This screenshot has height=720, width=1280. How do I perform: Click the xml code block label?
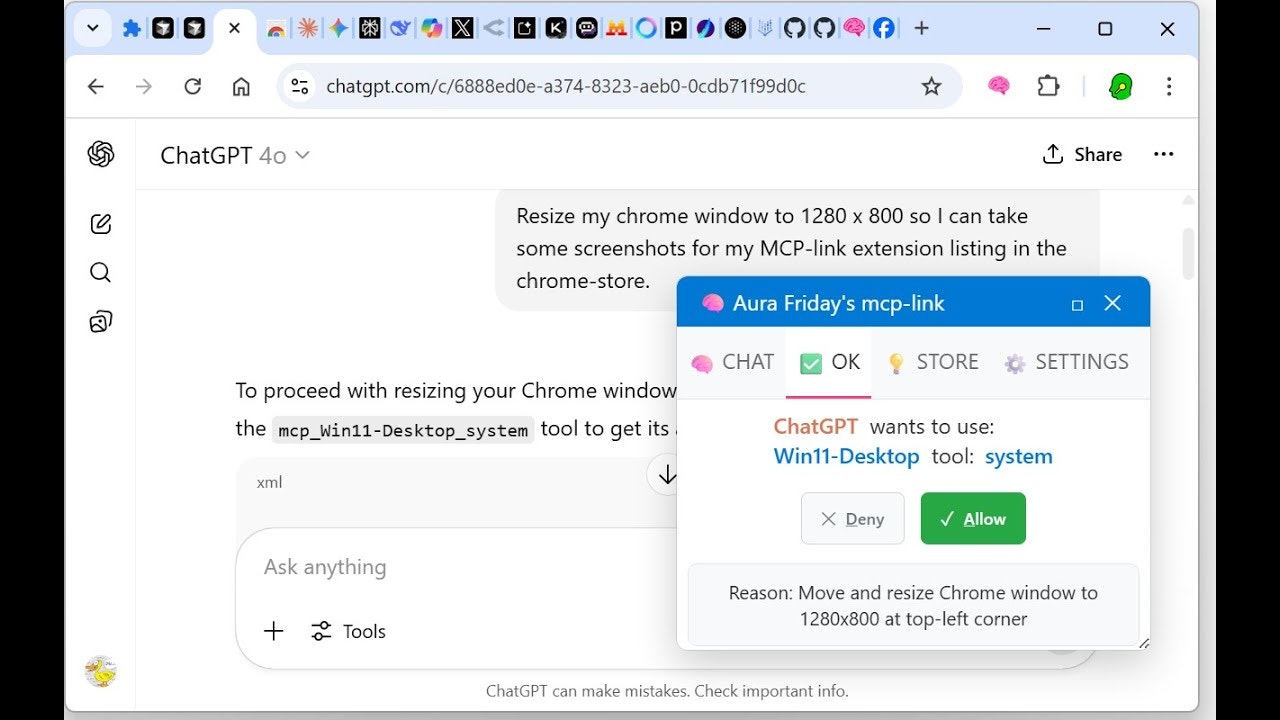[269, 482]
